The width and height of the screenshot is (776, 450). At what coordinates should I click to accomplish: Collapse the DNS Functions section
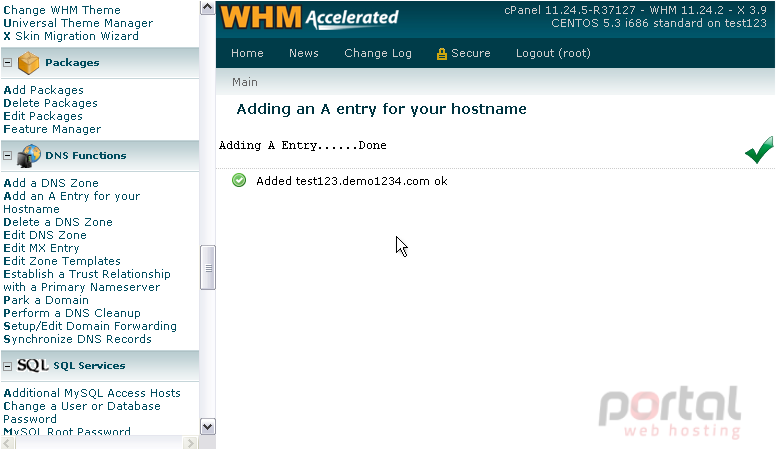click(x=7, y=156)
